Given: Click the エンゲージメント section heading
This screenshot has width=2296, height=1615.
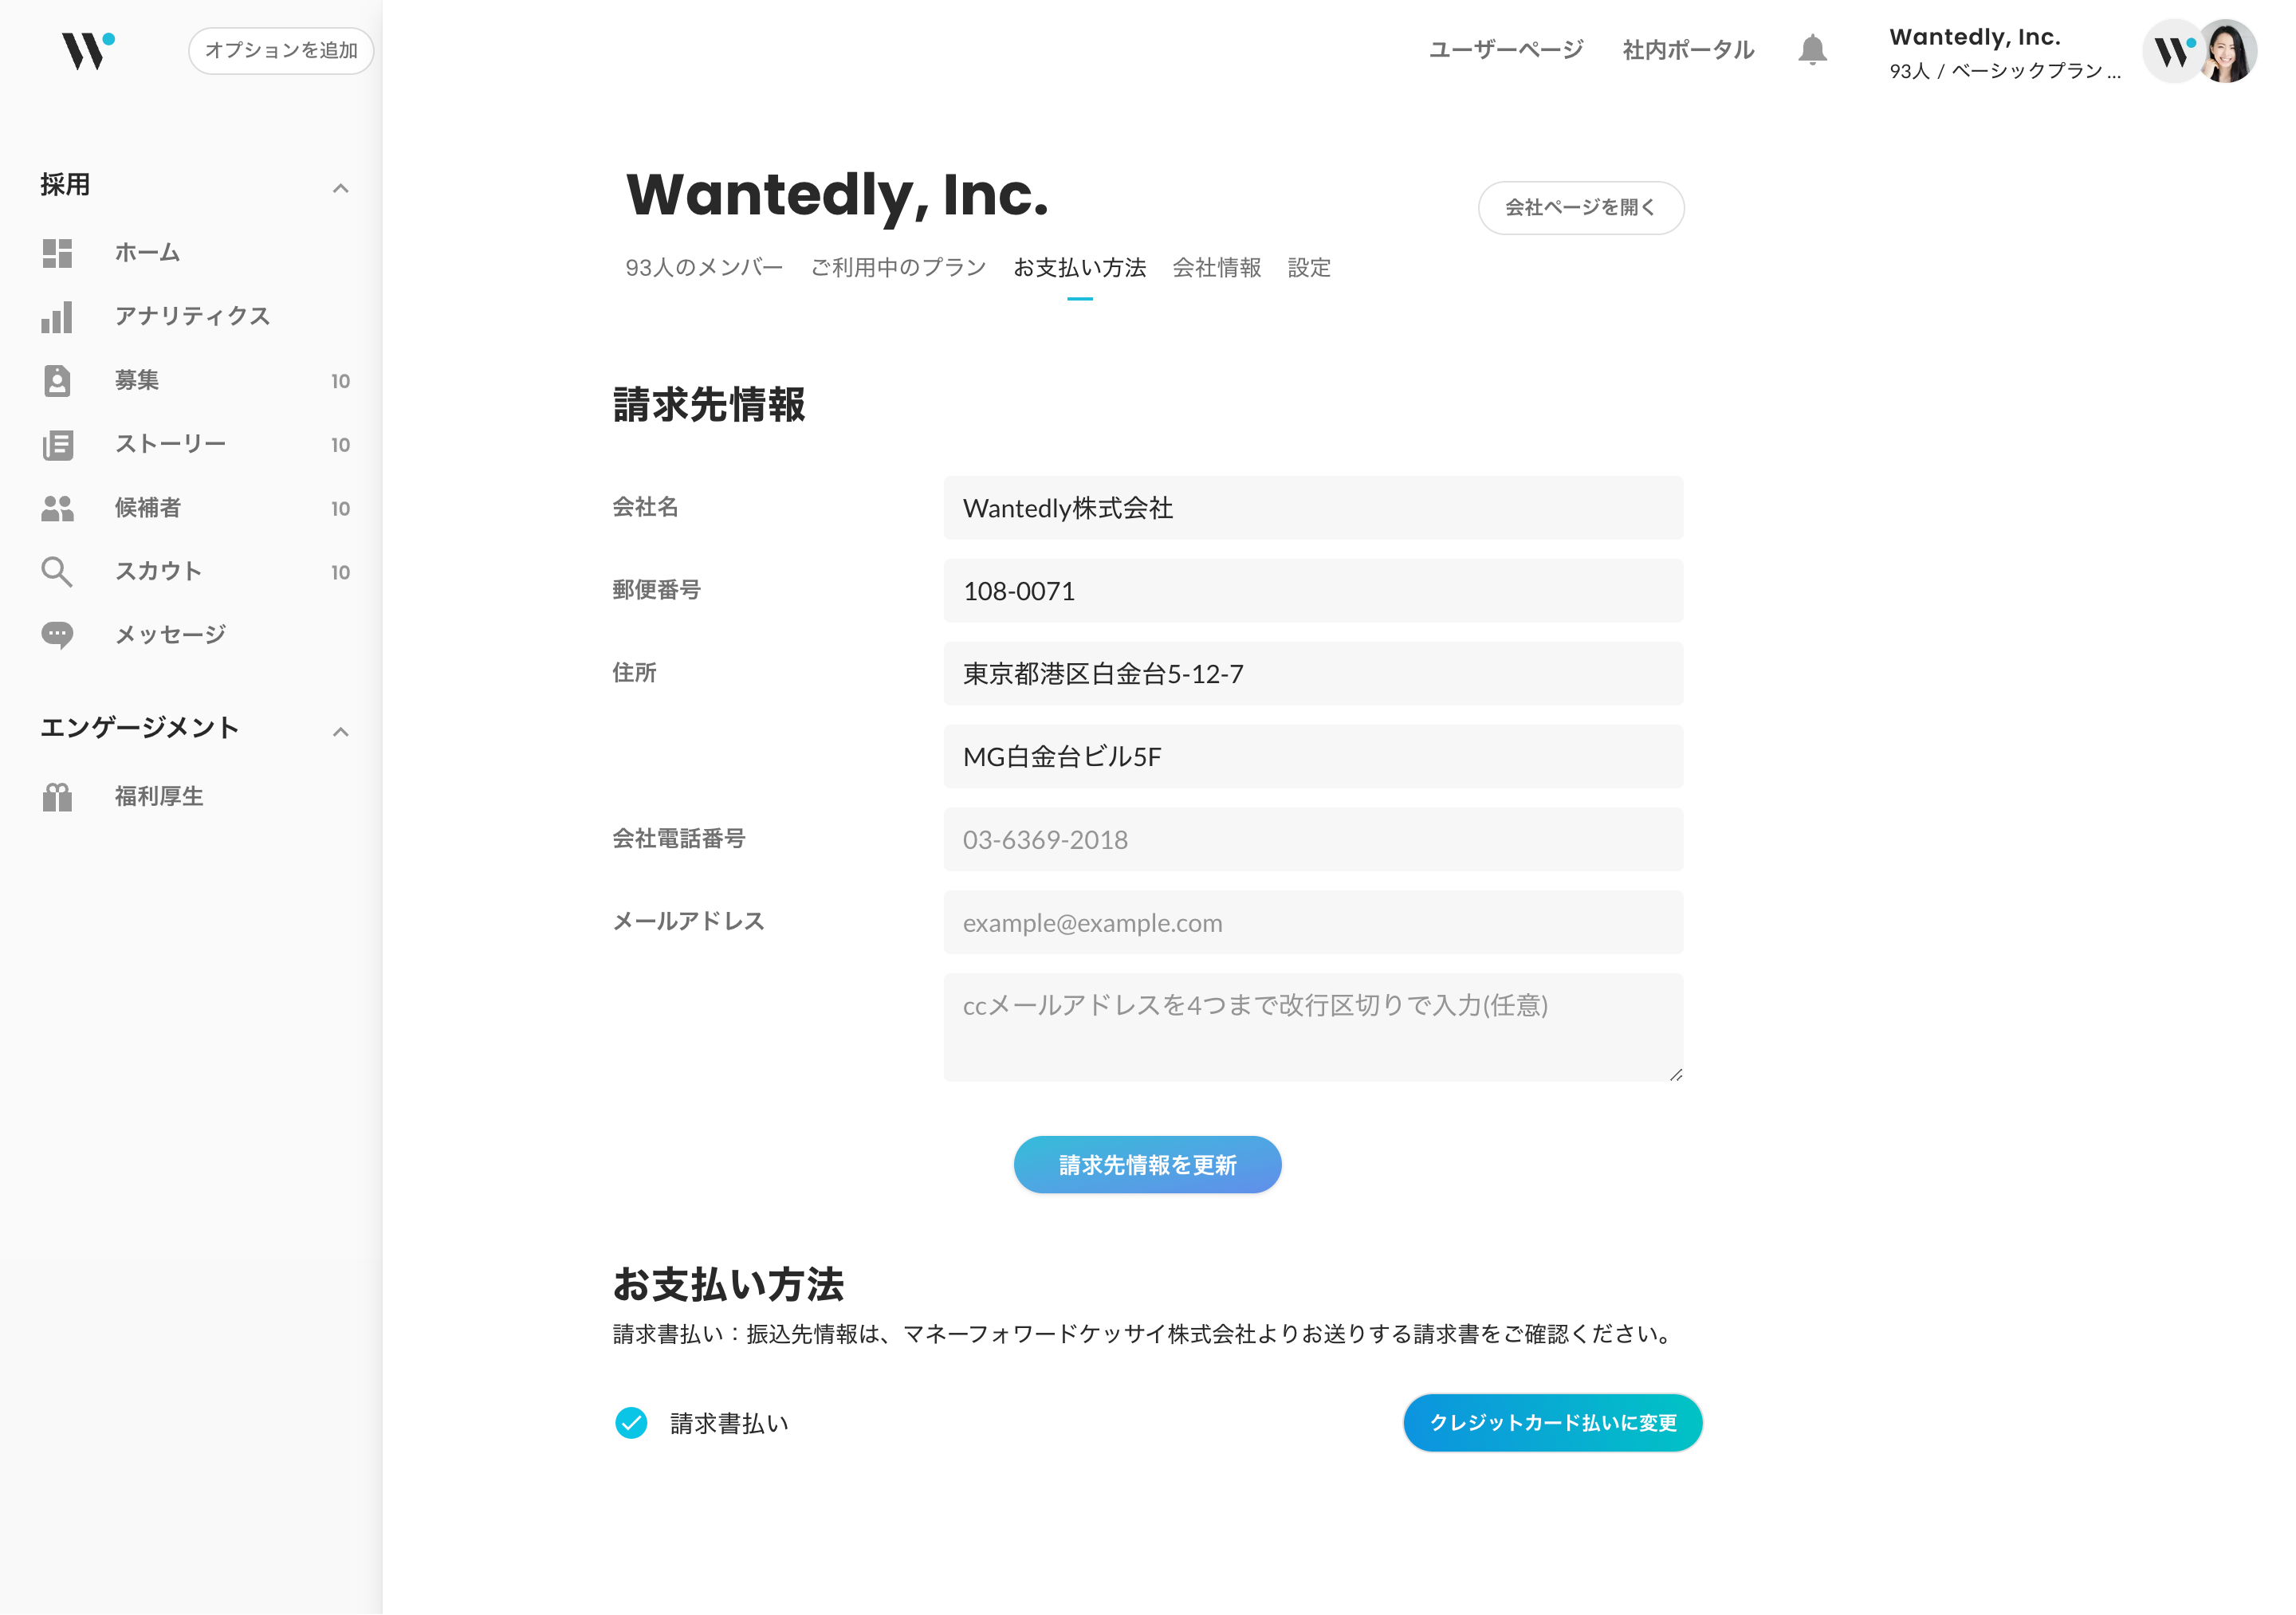Looking at the screenshot, I should [x=139, y=728].
